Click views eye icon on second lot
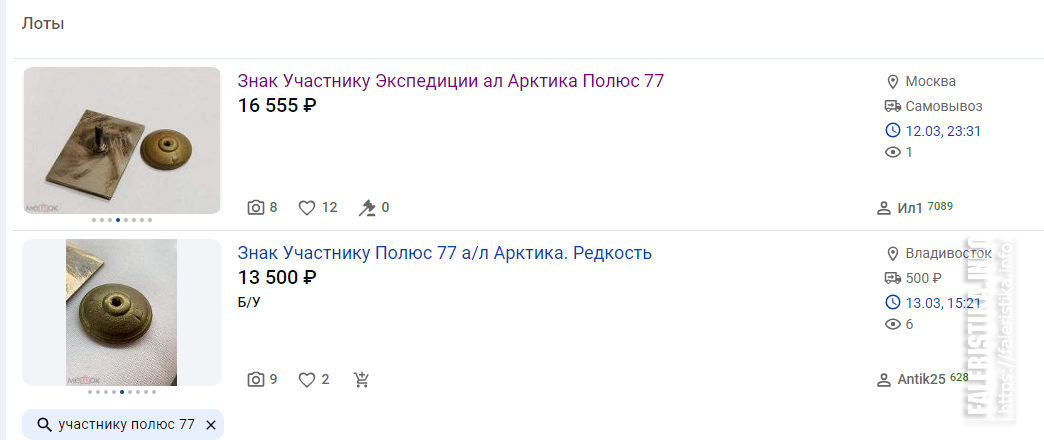This screenshot has width=1044, height=440. click(x=893, y=324)
